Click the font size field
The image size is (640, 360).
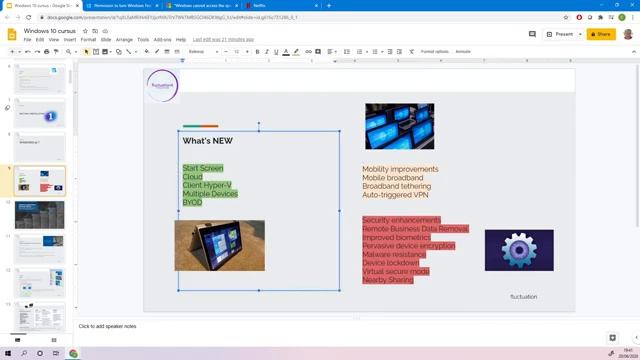point(236,52)
